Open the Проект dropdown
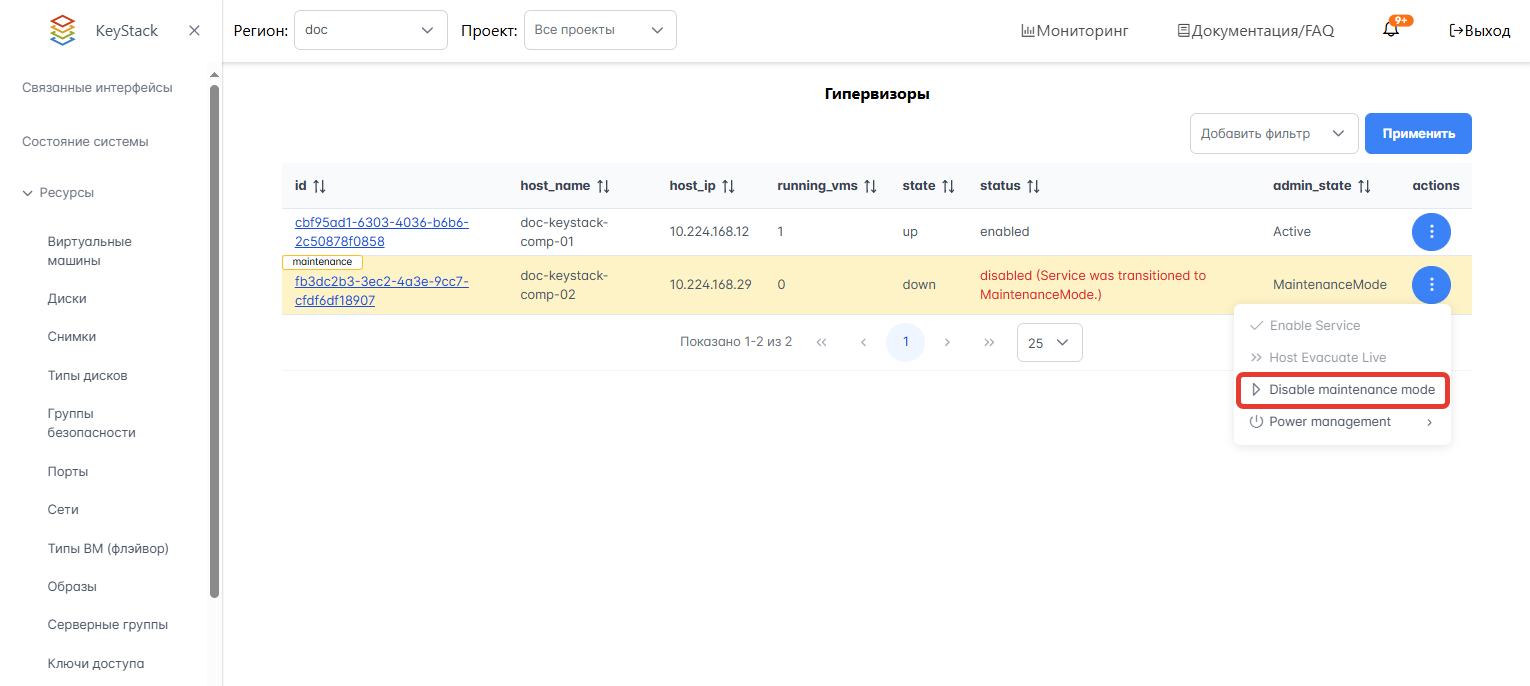 click(x=600, y=30)
